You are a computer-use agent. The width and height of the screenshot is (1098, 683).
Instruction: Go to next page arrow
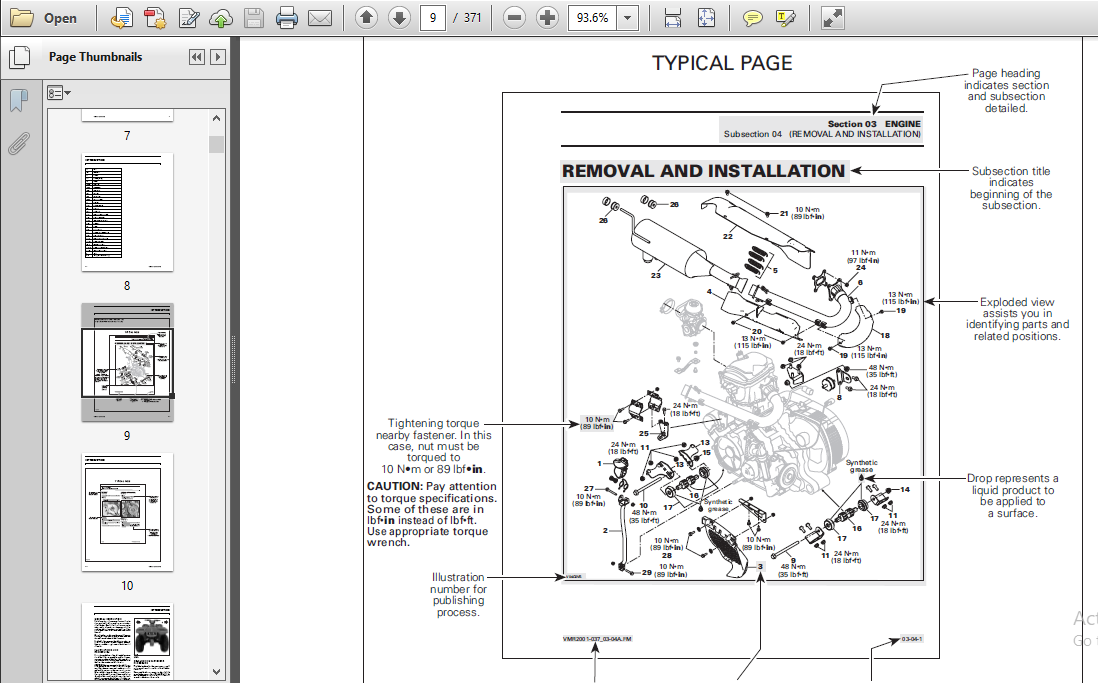pyautogui.click(x=399, y=18)
